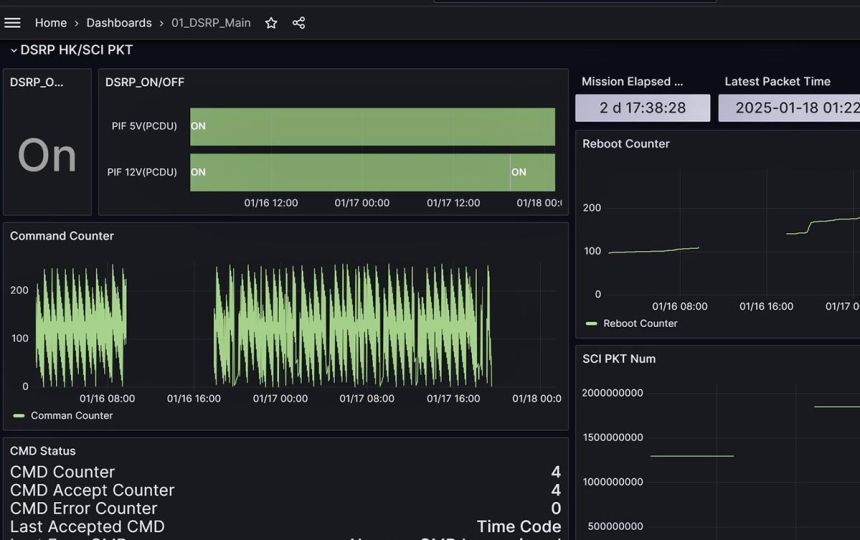
Task: Go to Home in the breadcrumb
Action: click(x=51, y=23)
